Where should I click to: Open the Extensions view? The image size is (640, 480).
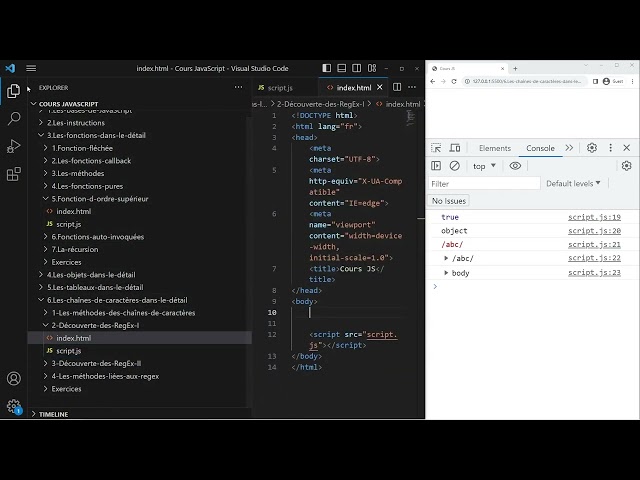click(13, 174)
